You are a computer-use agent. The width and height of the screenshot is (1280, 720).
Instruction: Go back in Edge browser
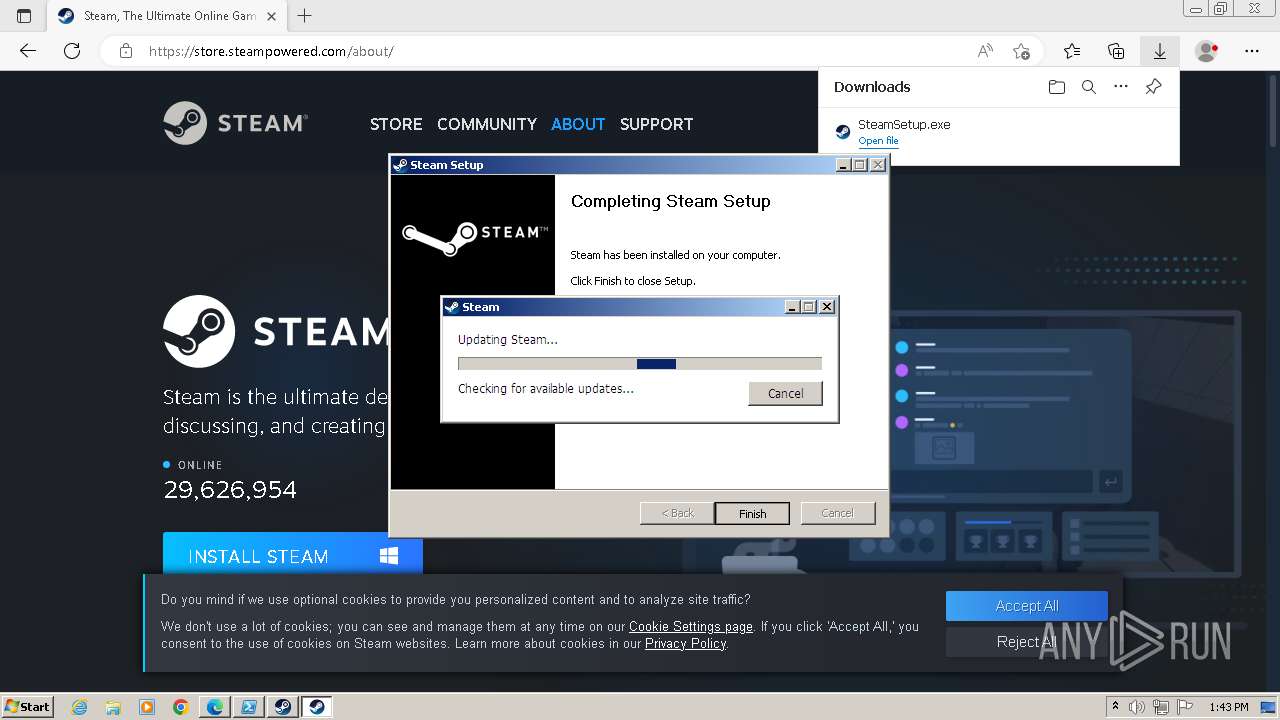[x=28, y=51]
